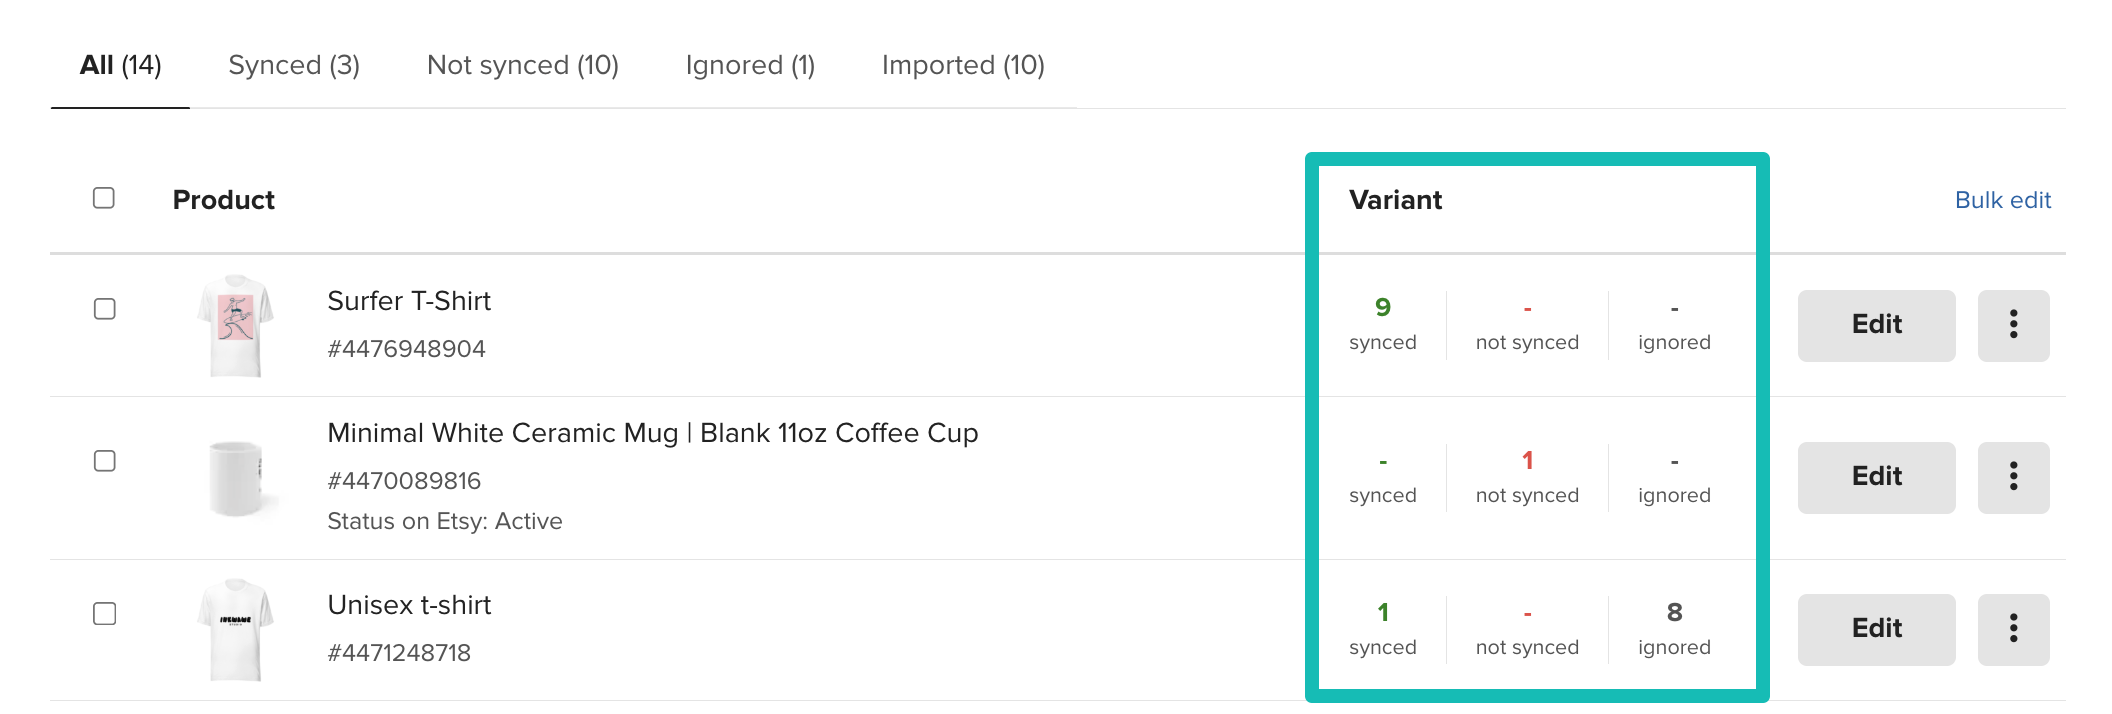
Task: Check the Minimal White Ceramic Mug checkbox
Action: coord(104,460)
